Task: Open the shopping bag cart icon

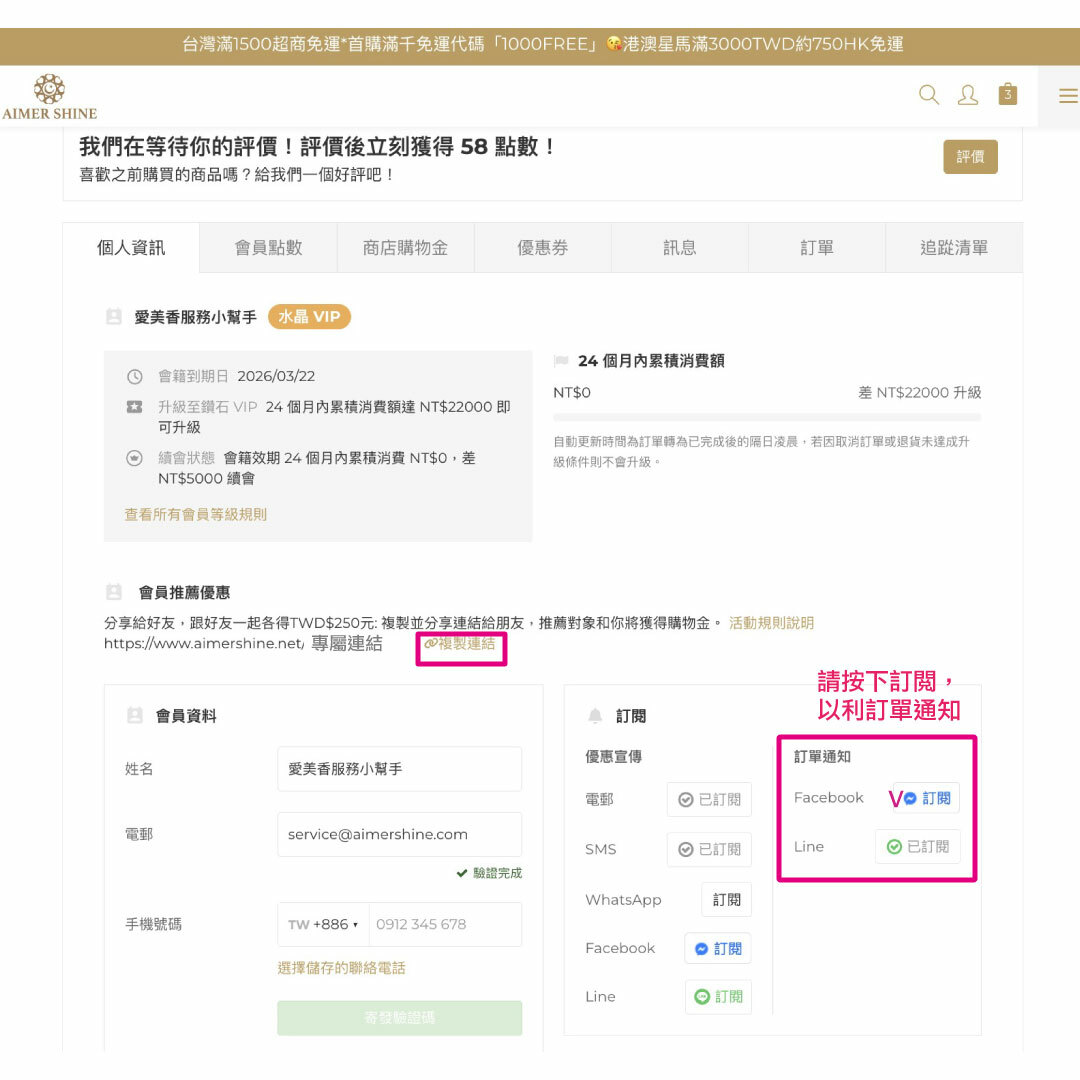Action: click(1008, 94)
